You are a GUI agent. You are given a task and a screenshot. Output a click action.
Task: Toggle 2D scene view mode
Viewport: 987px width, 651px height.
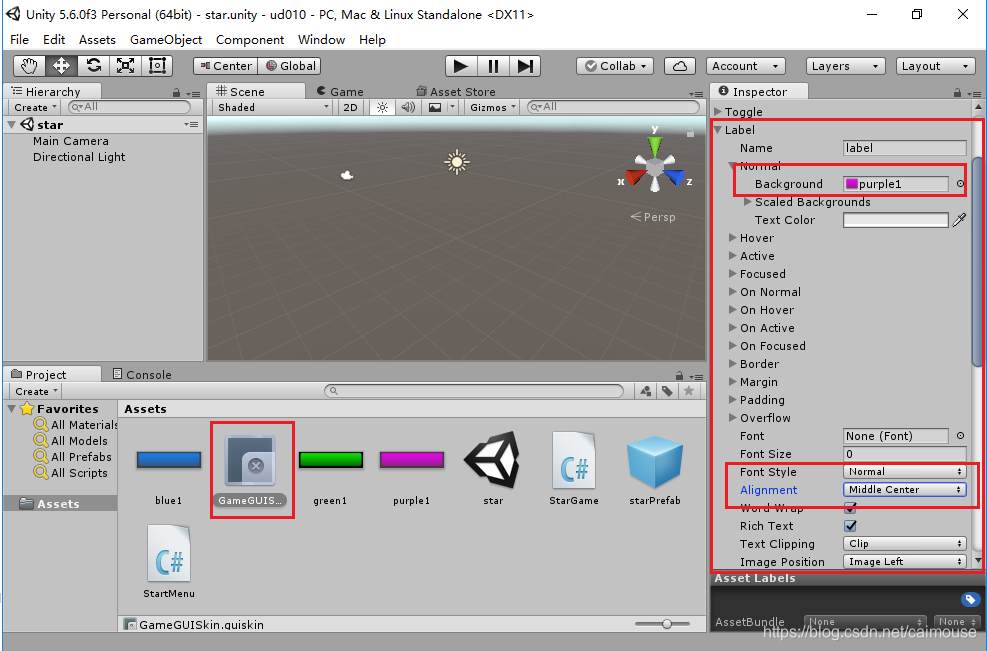click(x=350, y=108)
